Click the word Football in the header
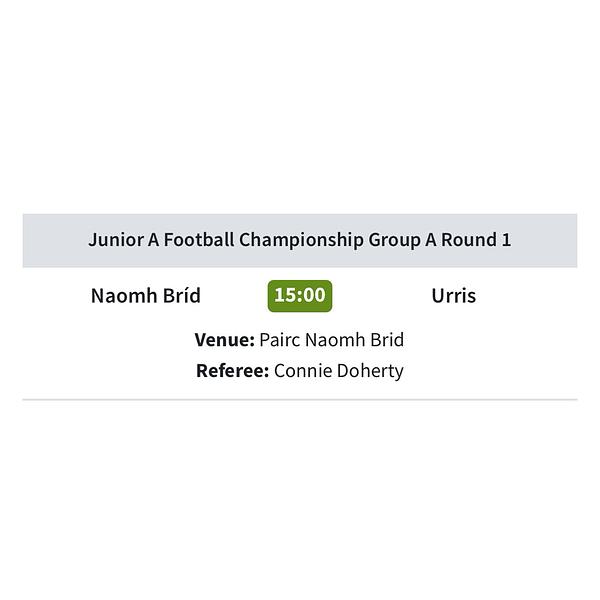The width and height of the screenshot is (600, 600). click(199, 240)
